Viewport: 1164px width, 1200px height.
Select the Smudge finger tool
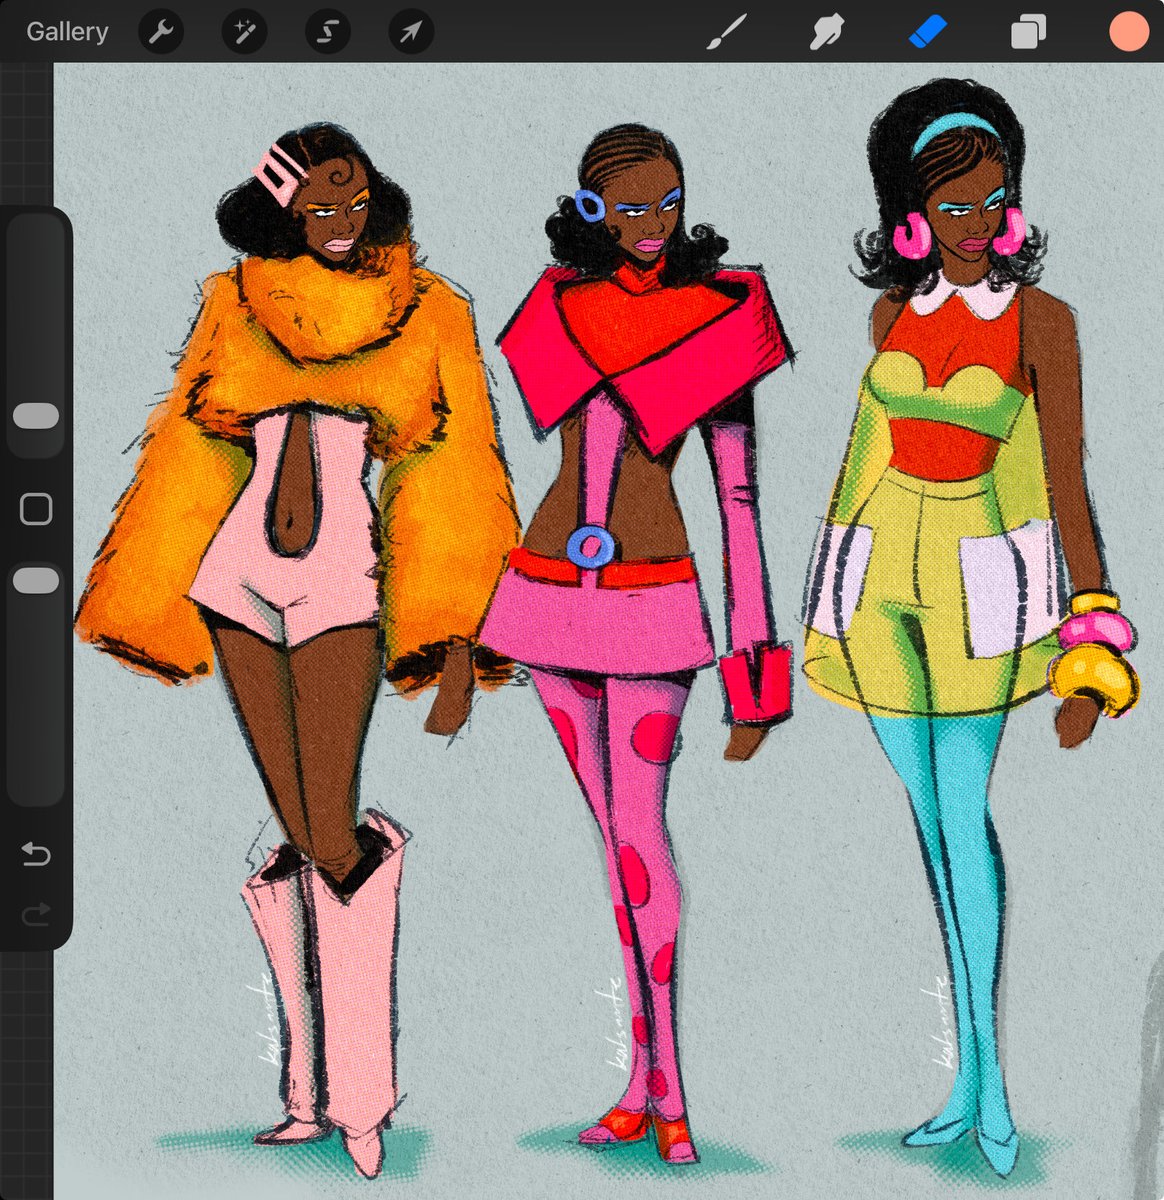click(x=827, y=32)
